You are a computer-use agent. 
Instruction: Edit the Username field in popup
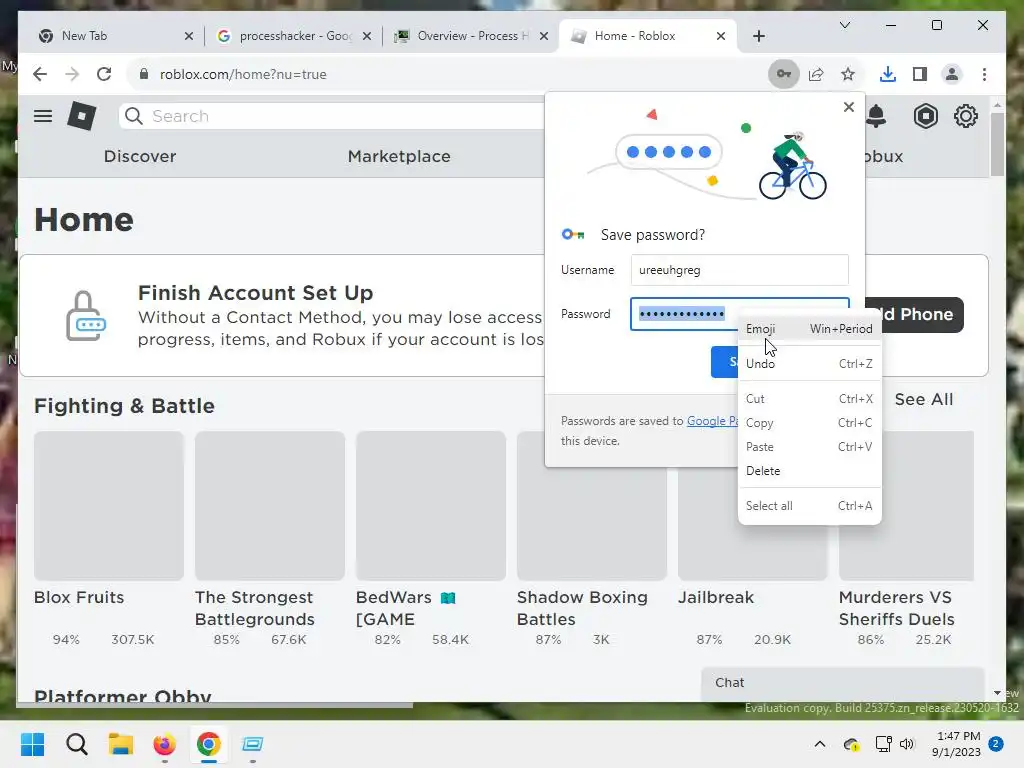pyautogui.click(x=739, y=270)
